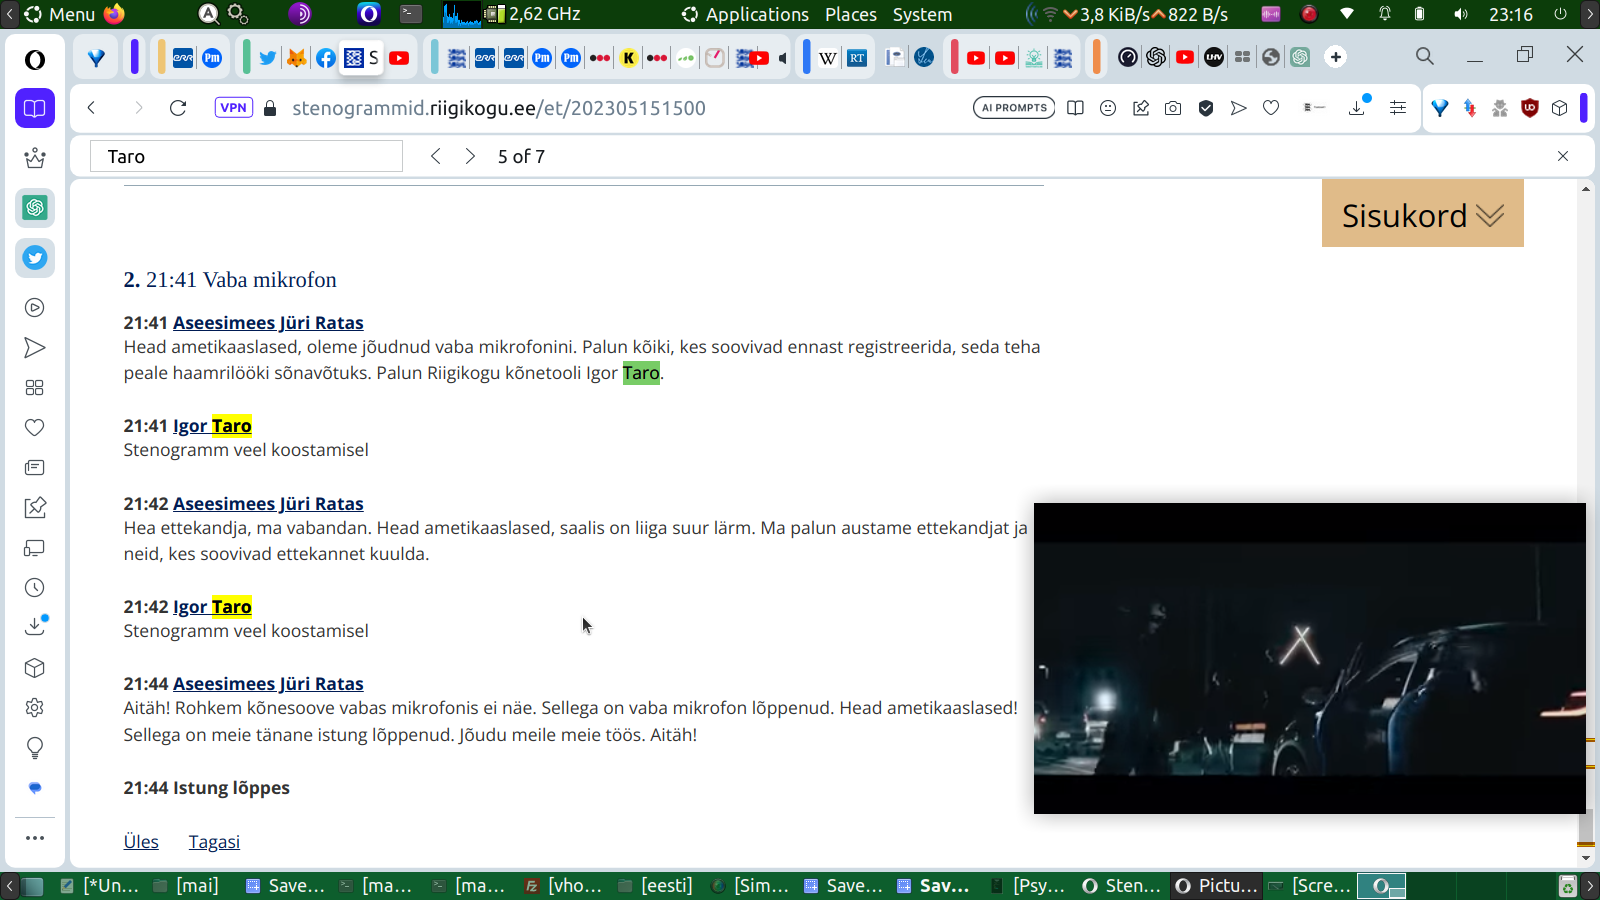Open Bookmarks heart icon in sidebar
The image size is (1600, 900).
pos(35,428)
